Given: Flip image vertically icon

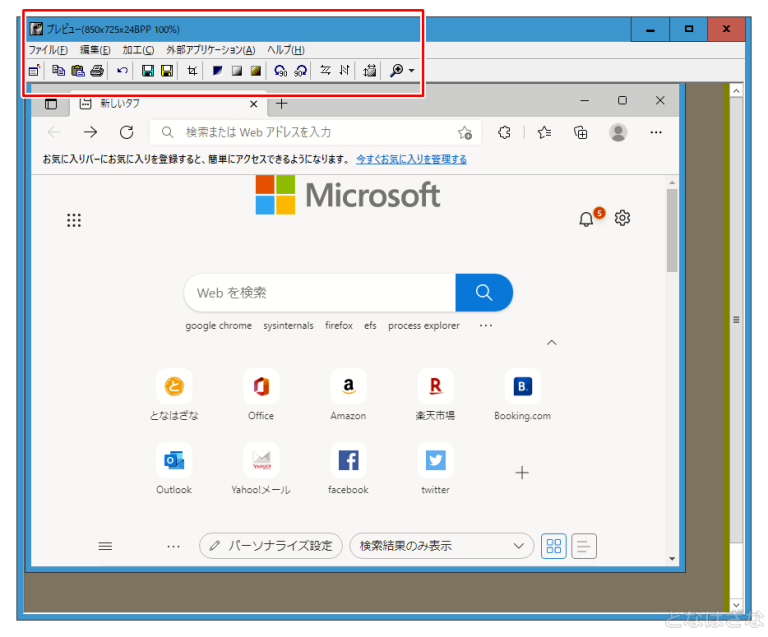Looking at the screenshot, I should point(345,71).
